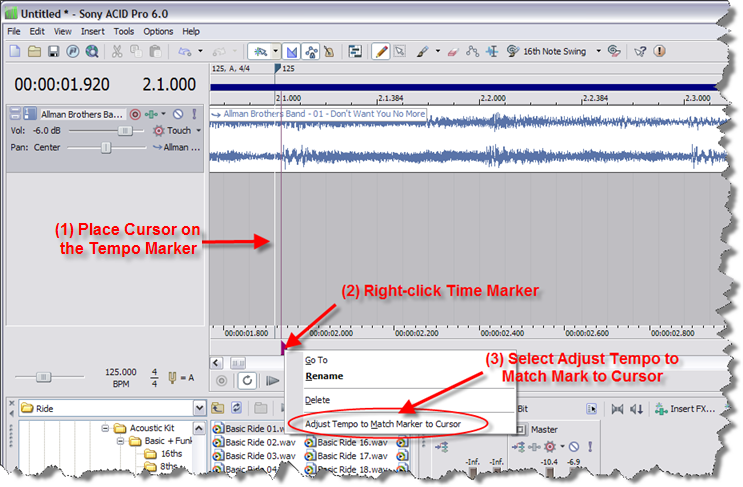Open the Ride folder path dropdown
The width and height of the screenshot is (743, 487).
pyautogui.click(x=200, y=408)
